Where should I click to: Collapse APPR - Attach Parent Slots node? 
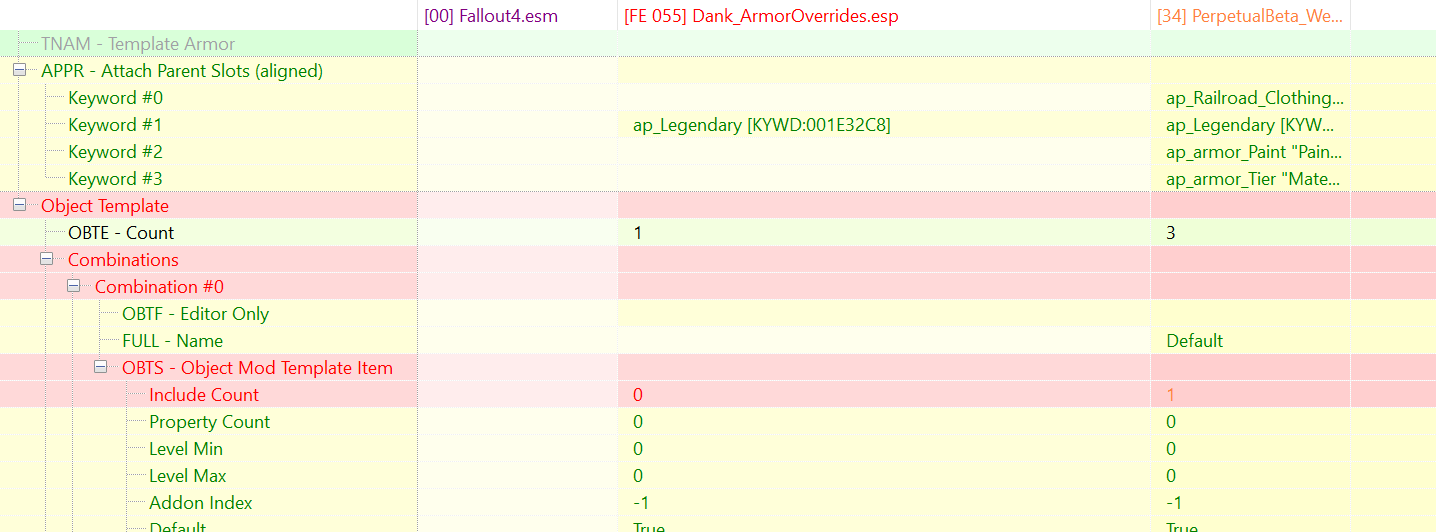19,71
